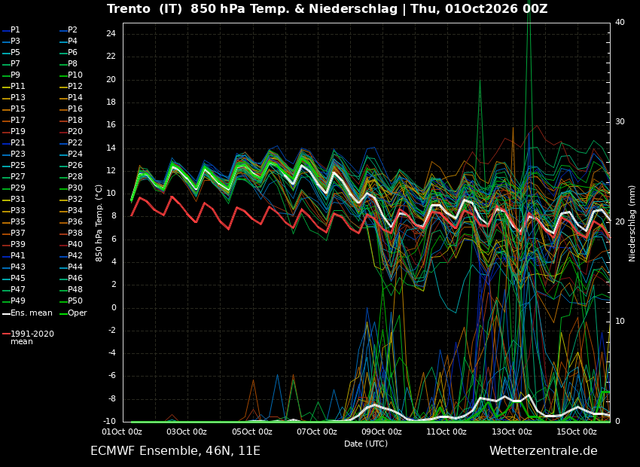Click legend entry "P49"
640x467 pixels.
[x=13, y=301]
